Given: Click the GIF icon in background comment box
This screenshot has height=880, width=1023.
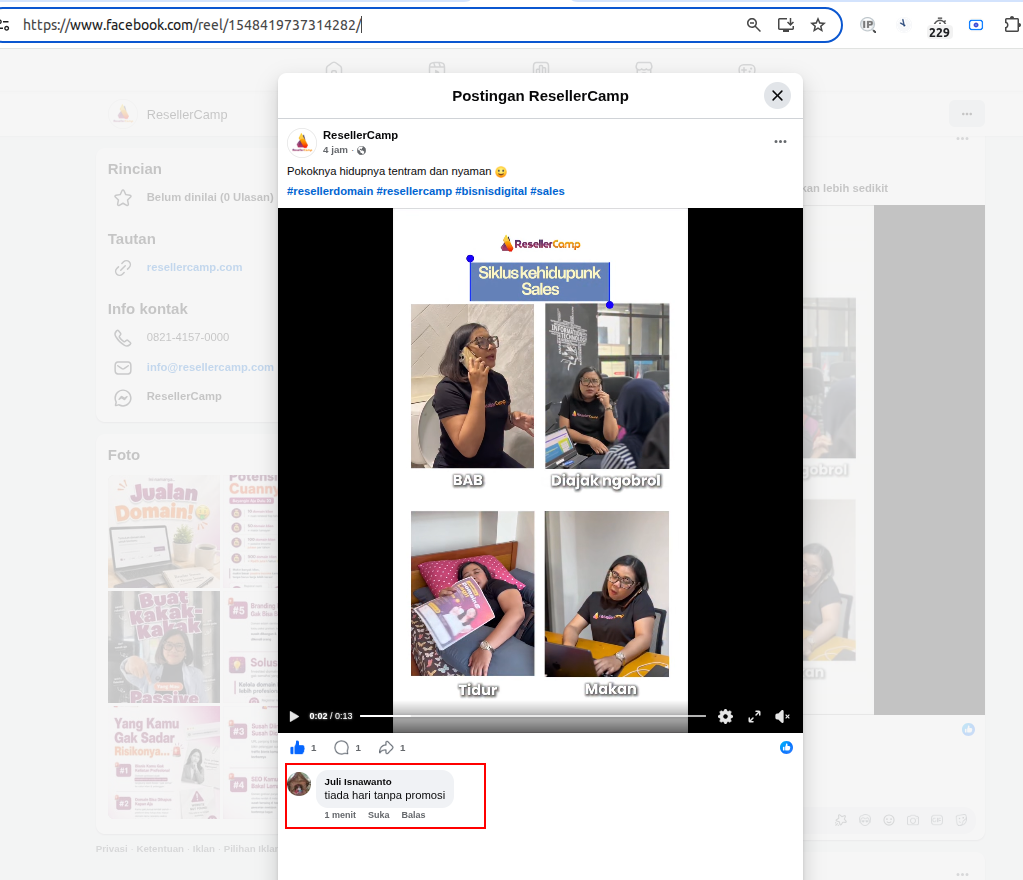Looking at the screenshot, I should click(937, 821).
